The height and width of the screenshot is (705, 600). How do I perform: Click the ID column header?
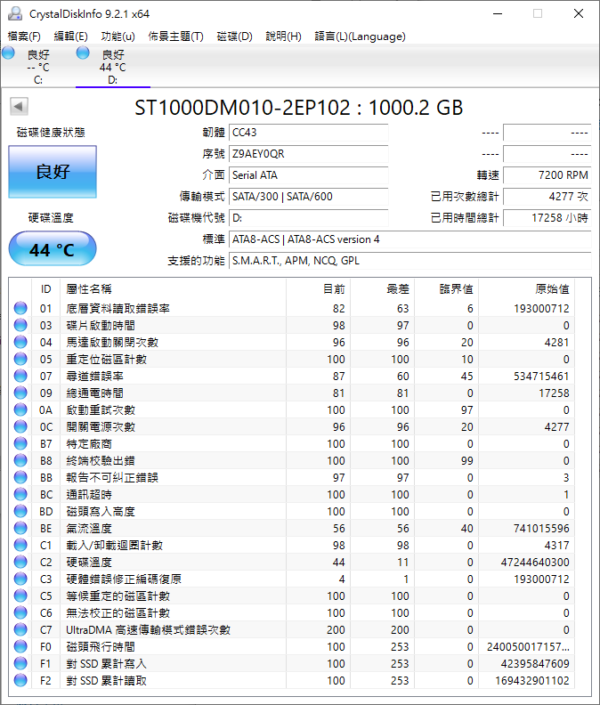pos(46,289)
